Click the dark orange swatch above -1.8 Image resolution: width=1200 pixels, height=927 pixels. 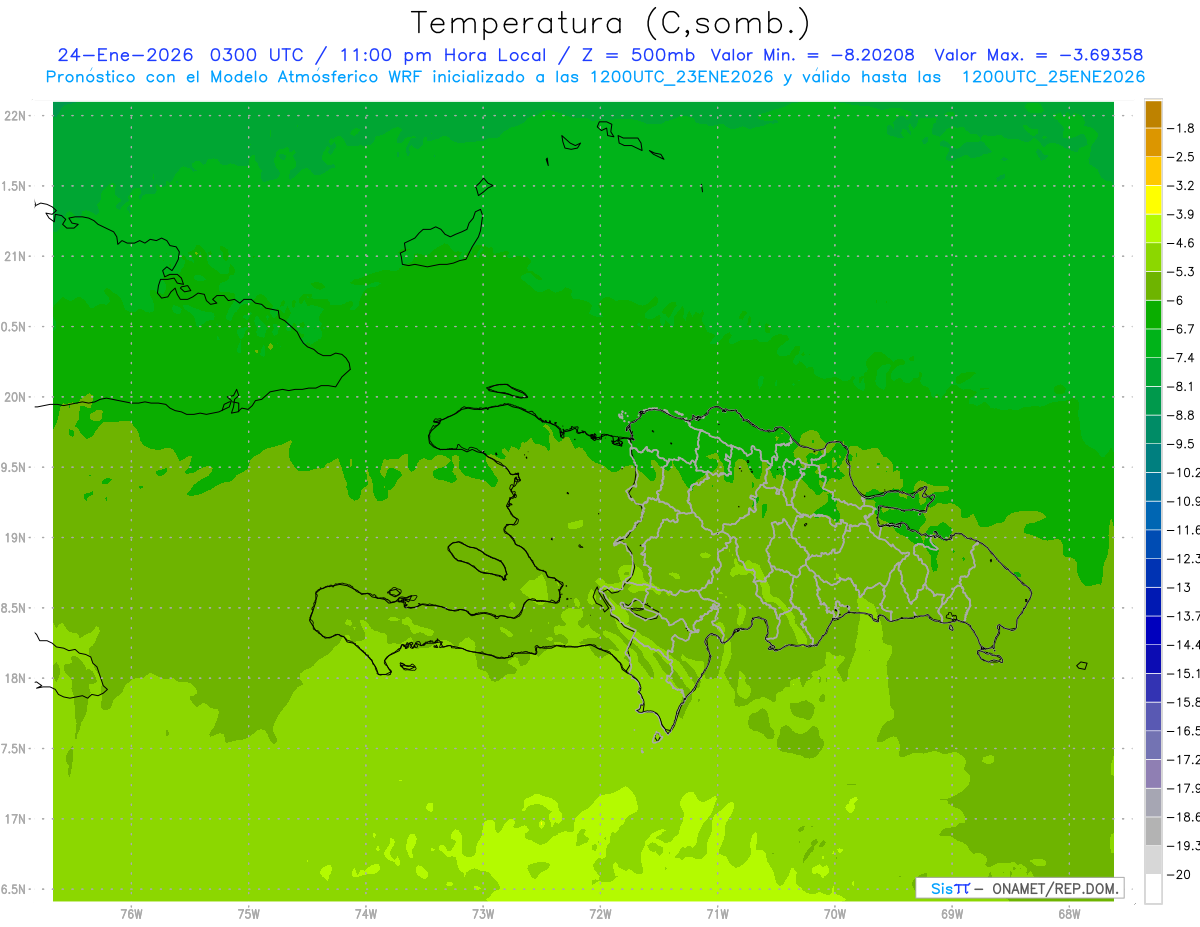point(1153,114)
